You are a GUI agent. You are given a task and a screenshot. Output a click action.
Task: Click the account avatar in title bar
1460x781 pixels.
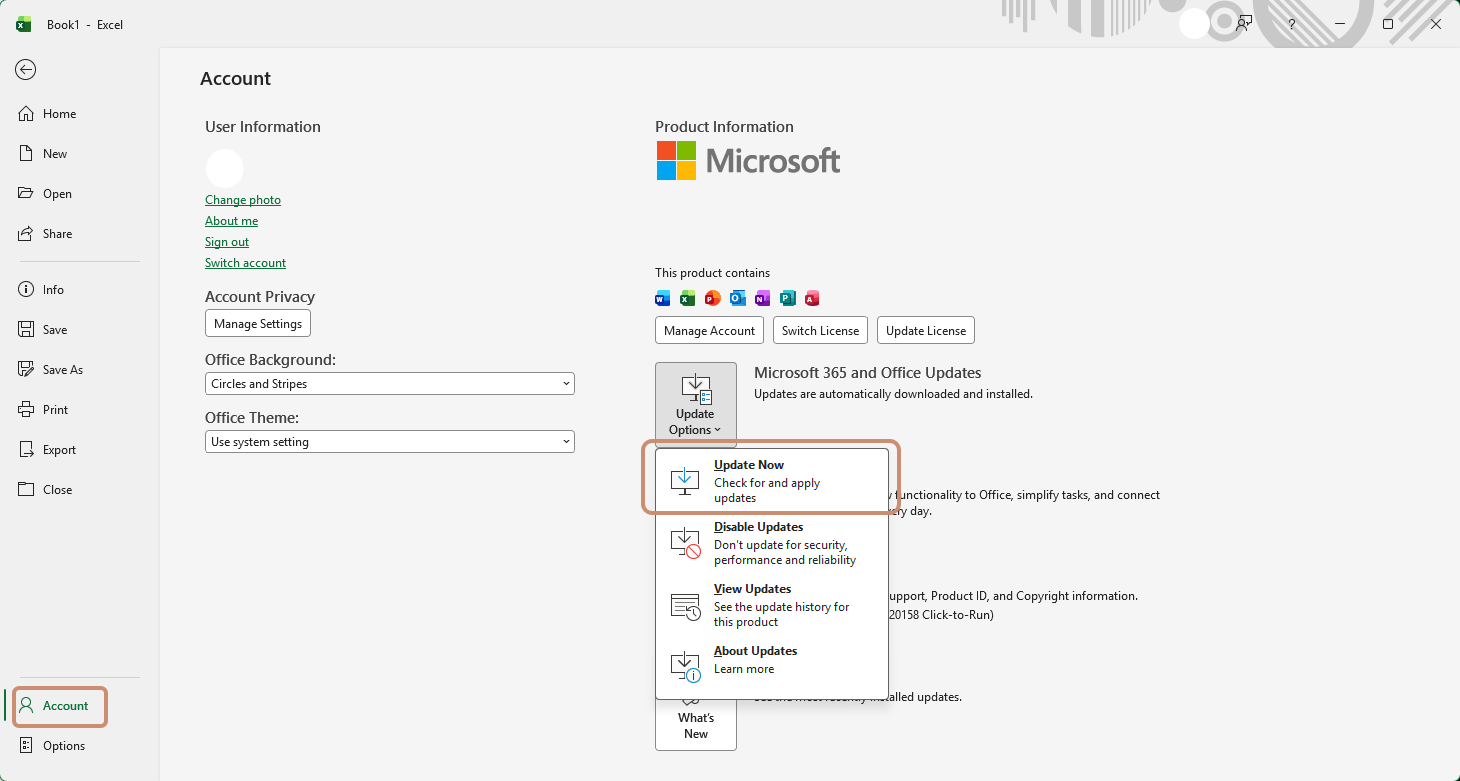1194,24
